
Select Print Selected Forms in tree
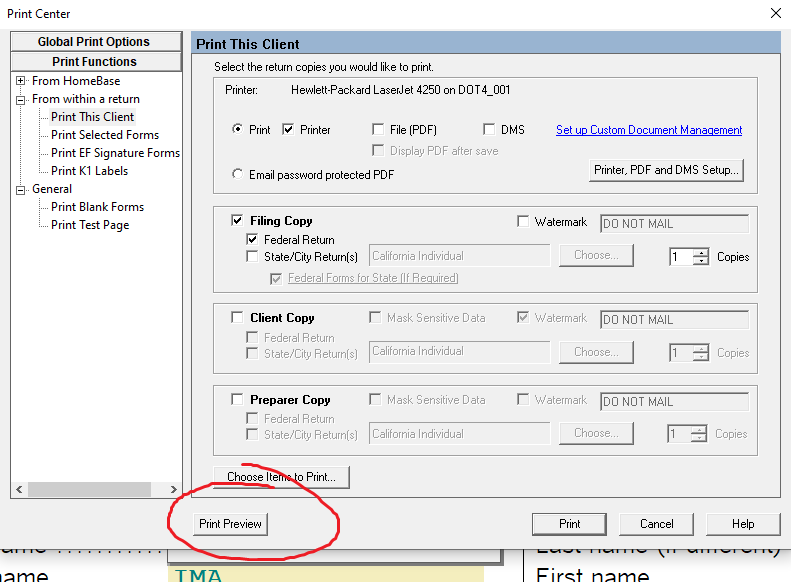[105, 135]
